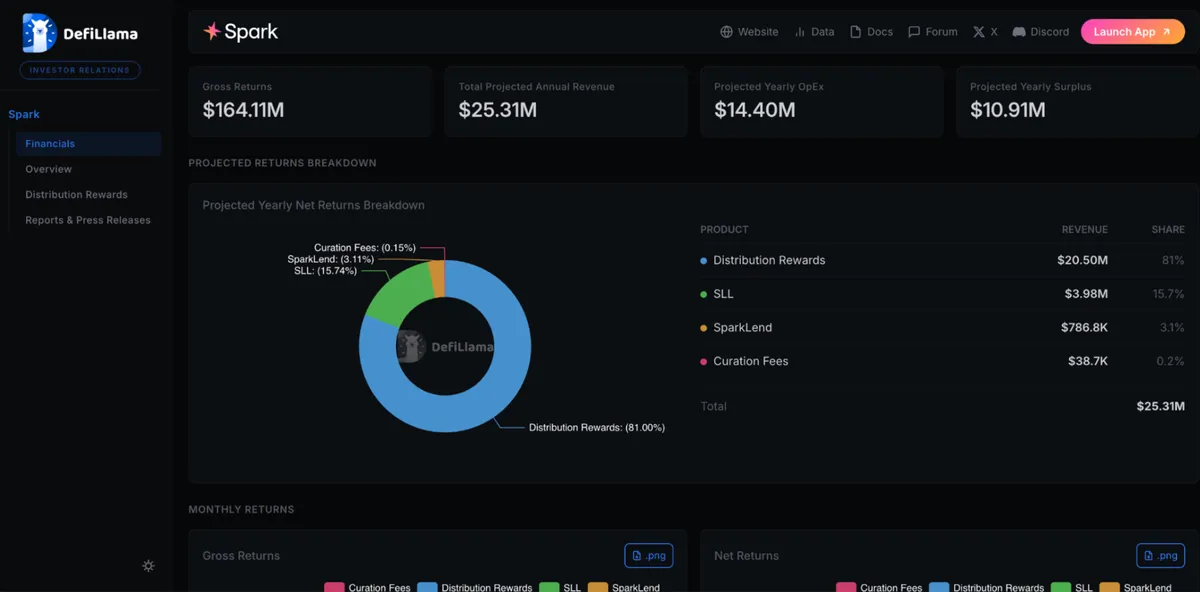This screenshot has height=592, width=1200.
Task: Click the arrow icon in Launch App
Action: pyautogui.click(x=1166, y=32)
